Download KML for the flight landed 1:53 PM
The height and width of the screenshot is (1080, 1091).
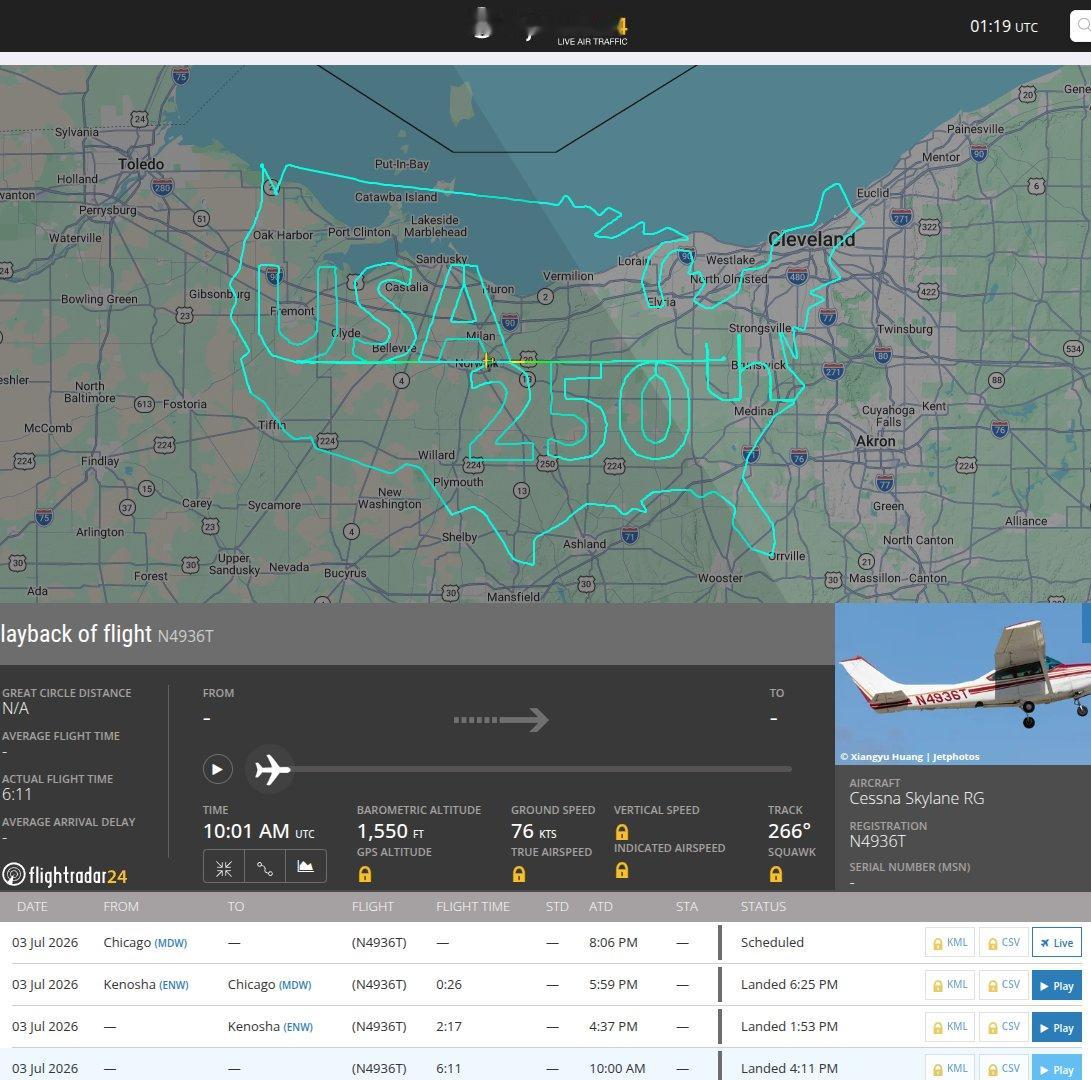tap(950, 1027)
